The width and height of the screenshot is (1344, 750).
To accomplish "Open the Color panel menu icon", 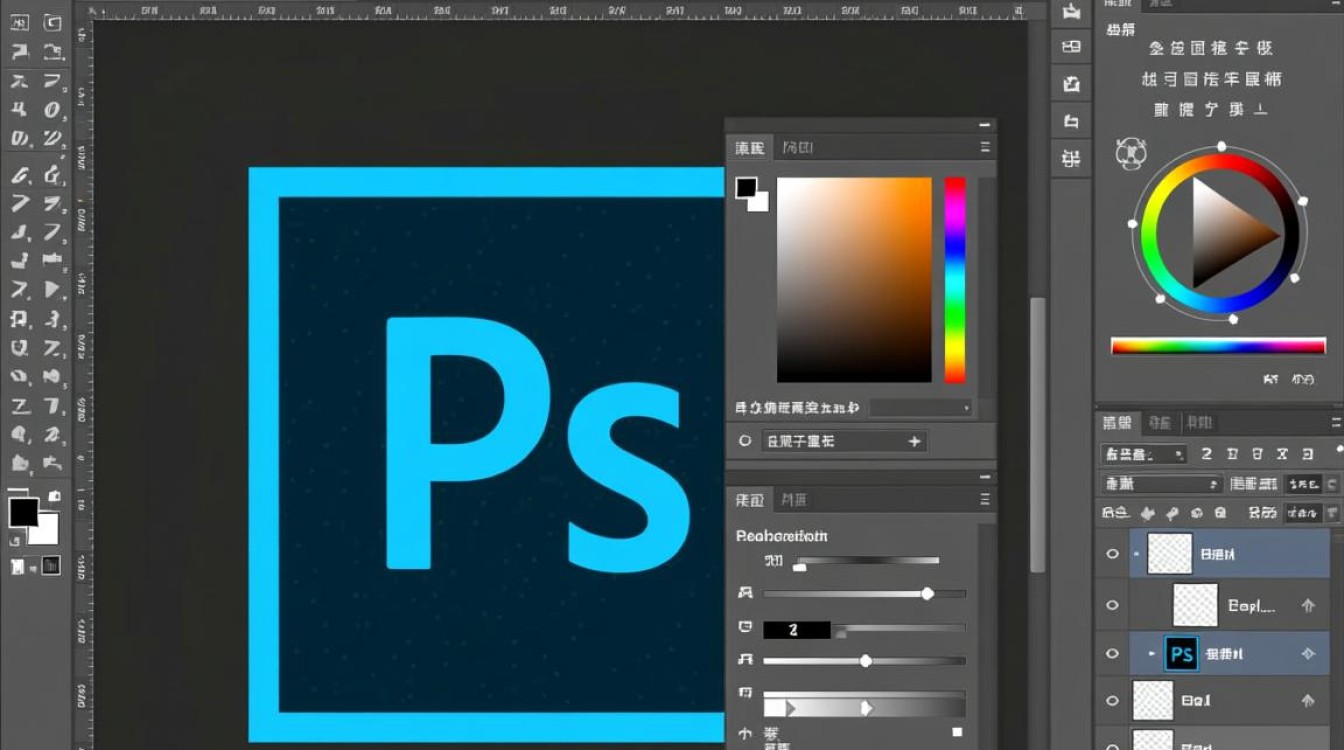I will click(x=985, y=146).
